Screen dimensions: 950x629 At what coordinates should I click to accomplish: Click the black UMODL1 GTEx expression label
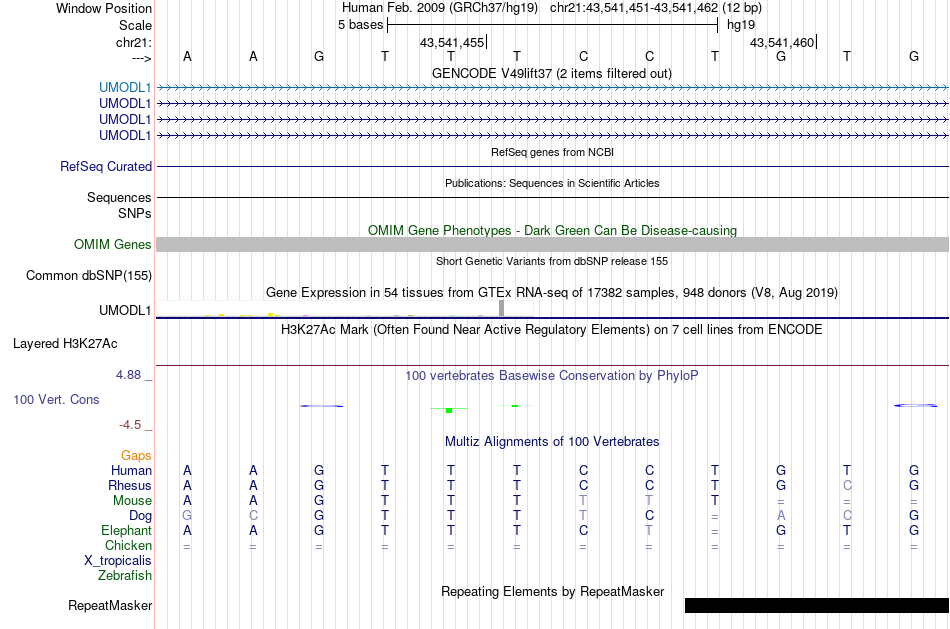(x=125, y=310)
